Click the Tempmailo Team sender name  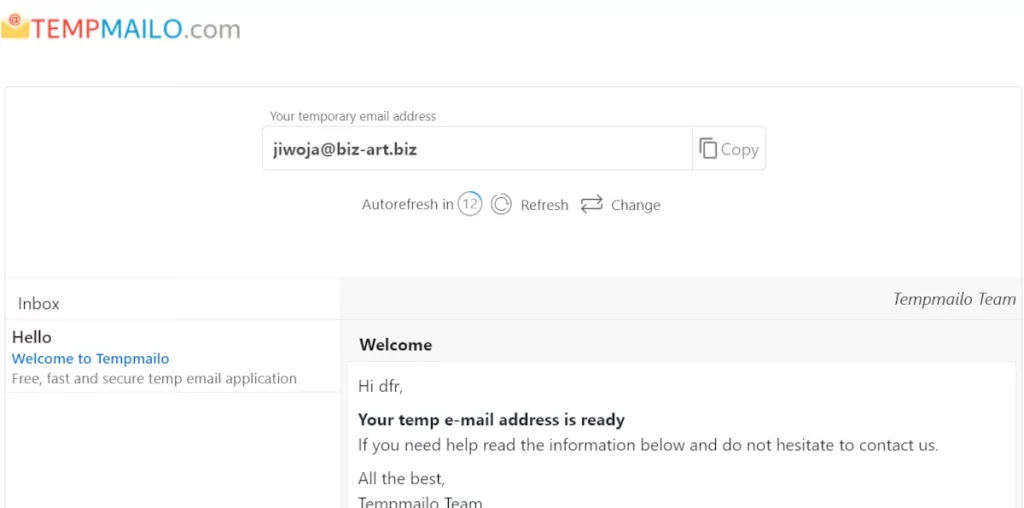pyautogui.click(x=954, y=299)
